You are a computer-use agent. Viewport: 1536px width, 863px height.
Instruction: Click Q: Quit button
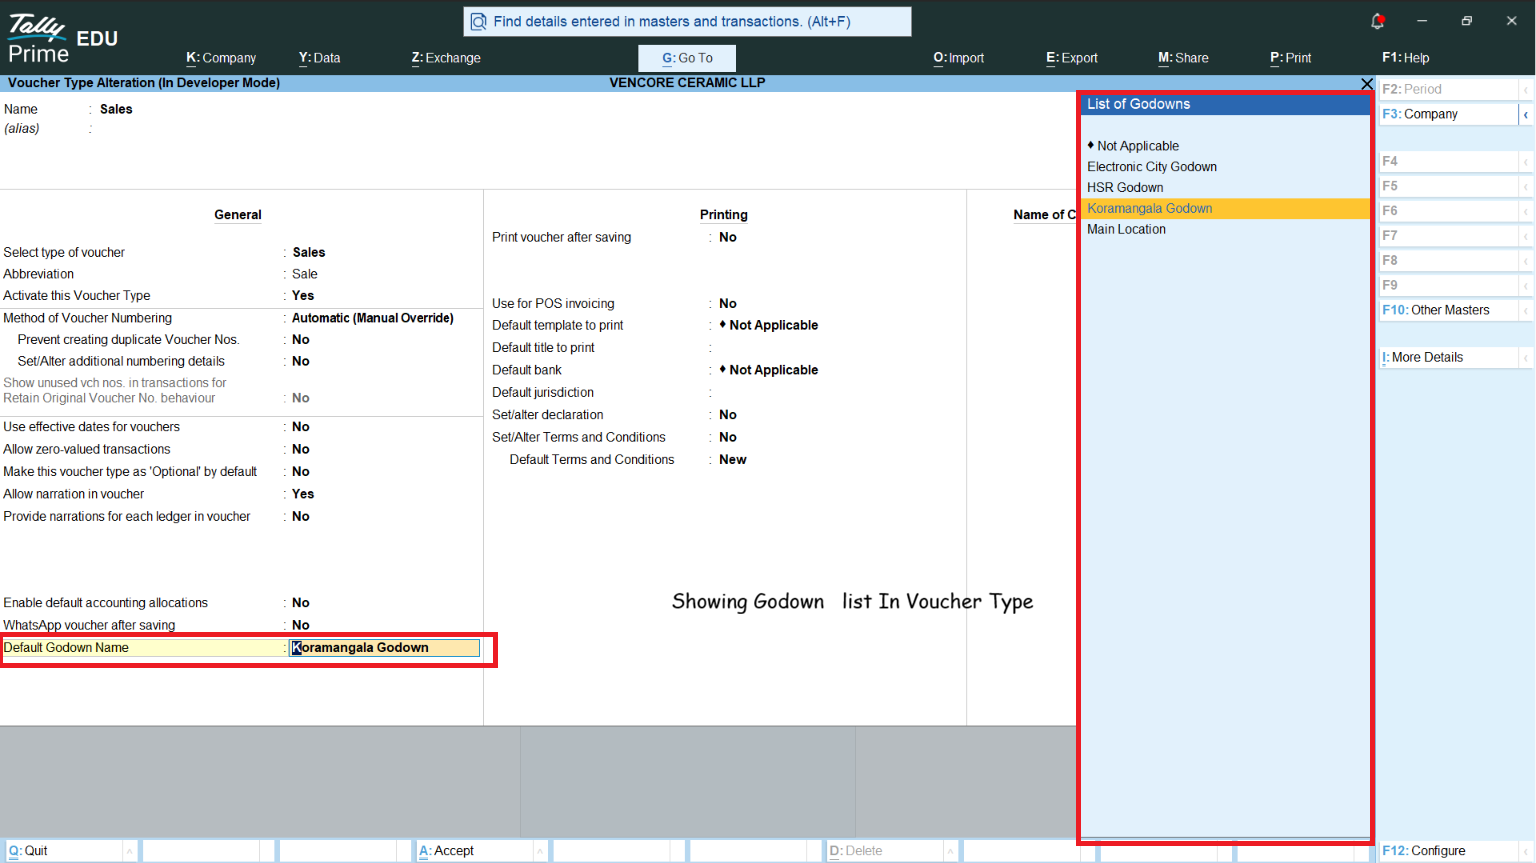(x=63, y=851)
